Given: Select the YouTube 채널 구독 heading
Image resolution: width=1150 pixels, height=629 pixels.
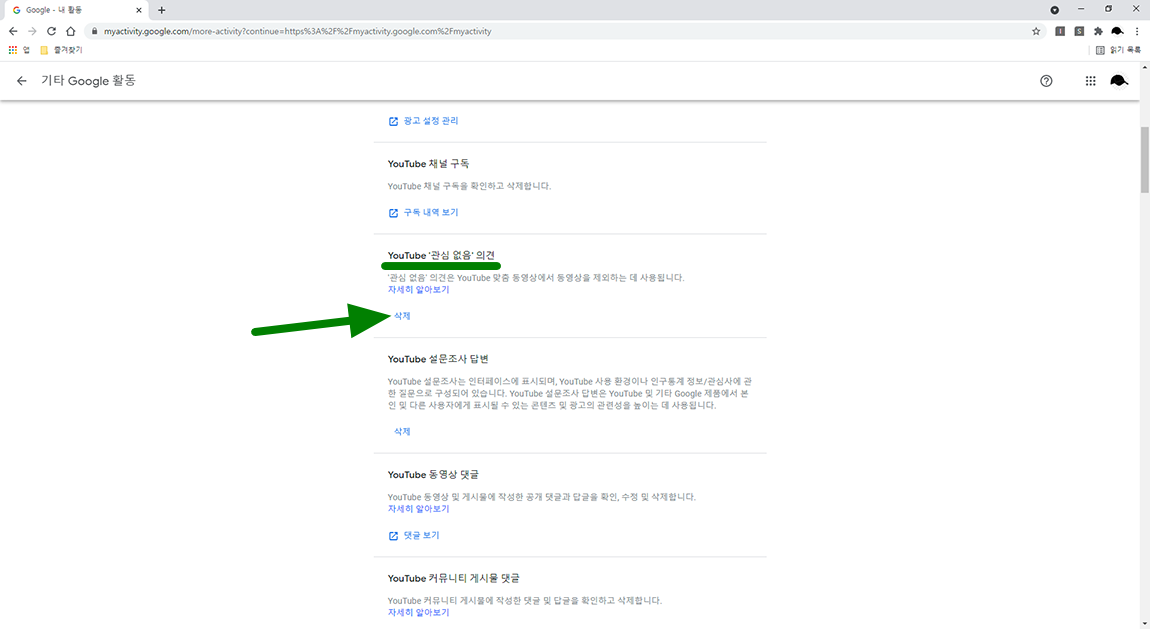Looking at the screenshot, I should [428, 164].
